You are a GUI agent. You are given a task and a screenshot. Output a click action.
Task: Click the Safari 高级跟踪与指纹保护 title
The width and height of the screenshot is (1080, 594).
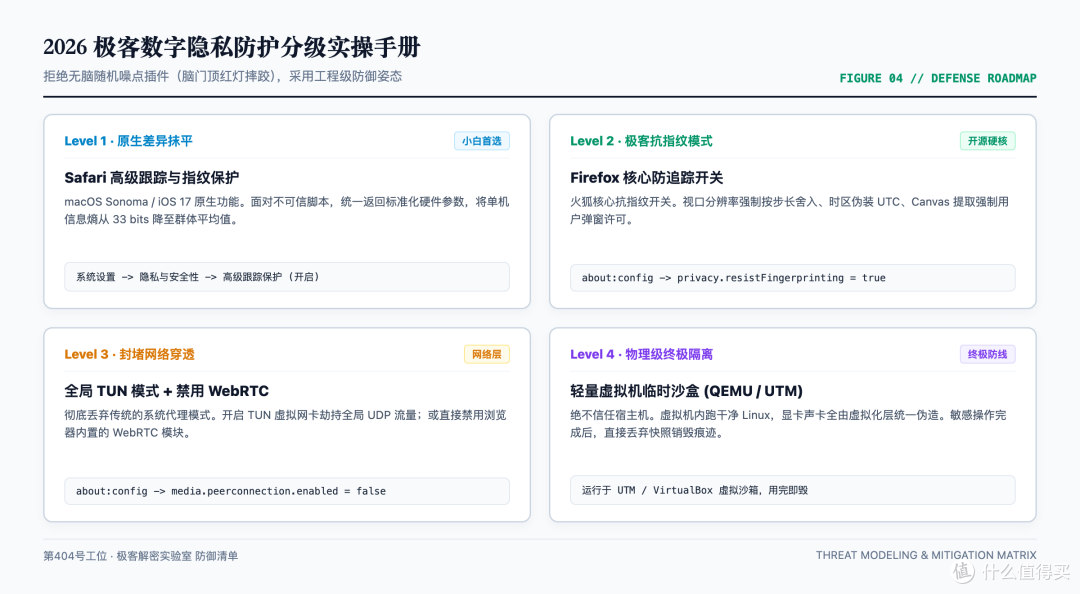pyautogui.click(x=152, y=178)
